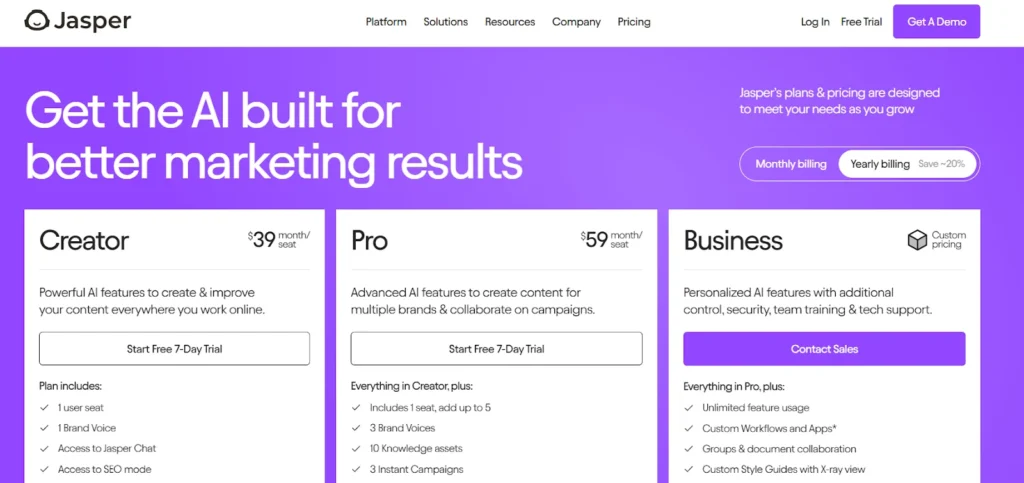Click the Business plan cube icon
This screenshot has height=483, width=1024.
(x=917, y=240)
